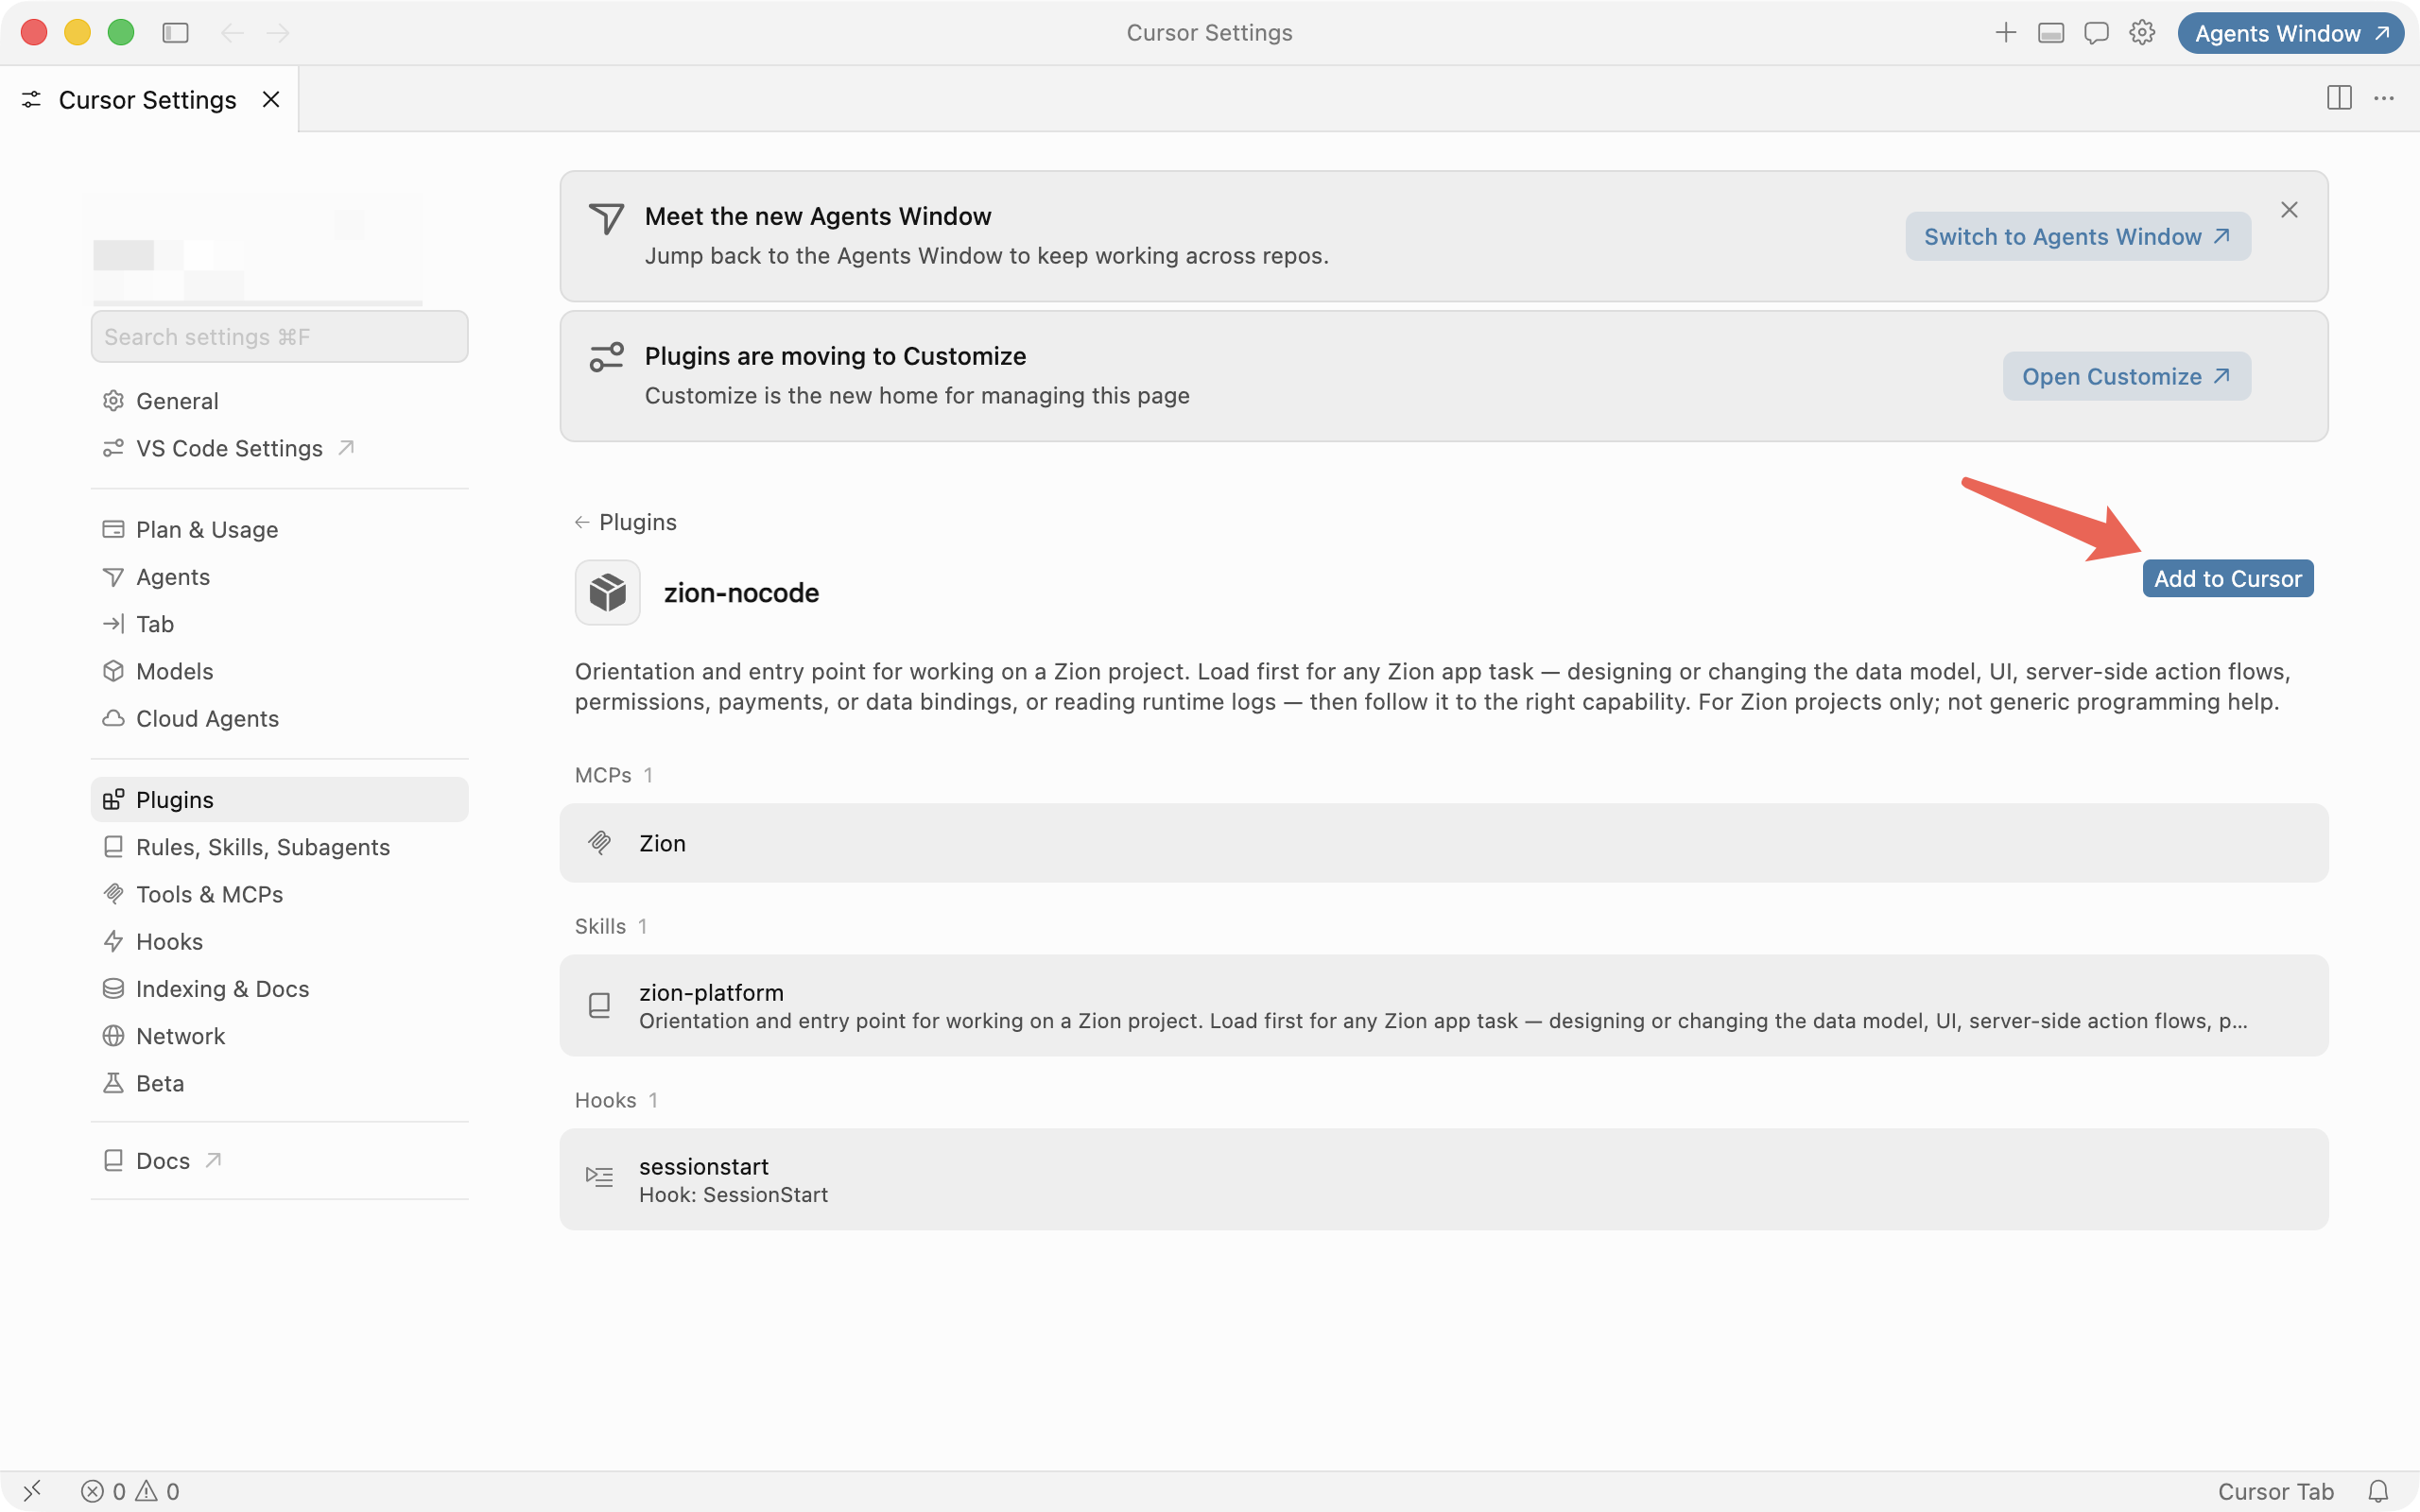2420x1512 pixels.
Task: Click the zion-platform book icon
Action: (599, 1005)
